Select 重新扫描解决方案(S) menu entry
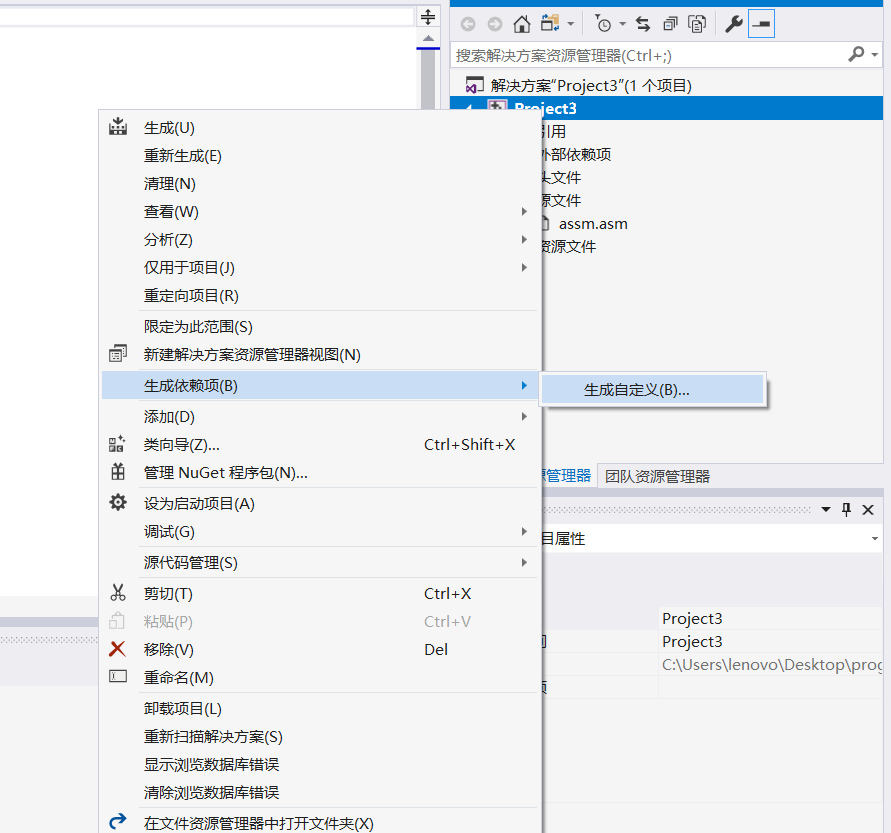891x833 pixels. [320, 736]
